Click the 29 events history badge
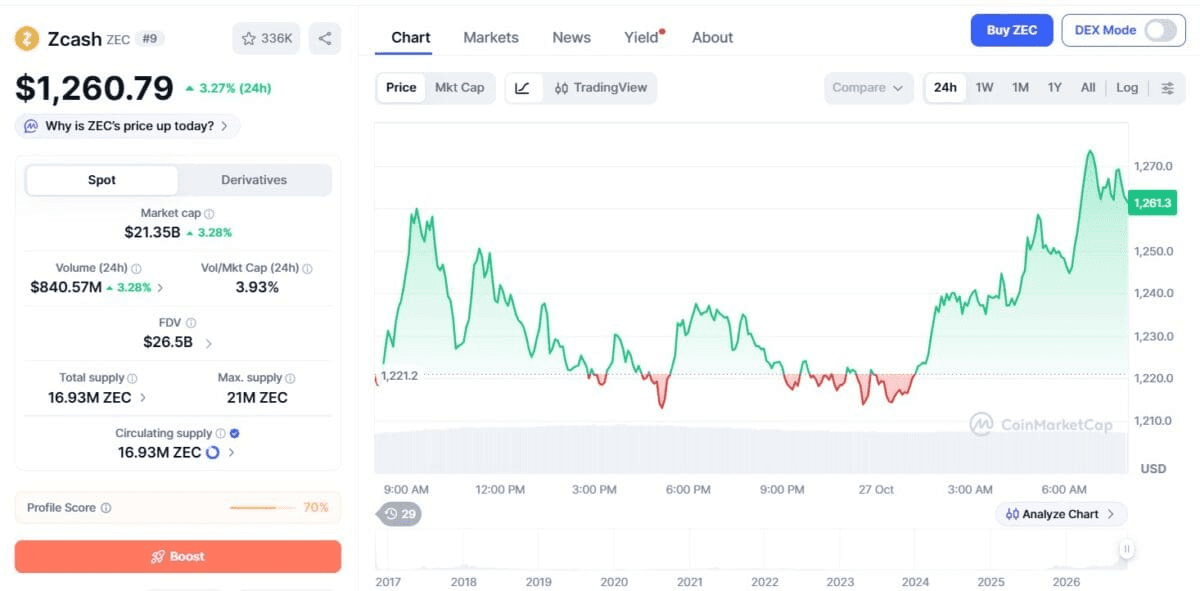Viewport: 1200px width, 591px height. pos(399,514)
